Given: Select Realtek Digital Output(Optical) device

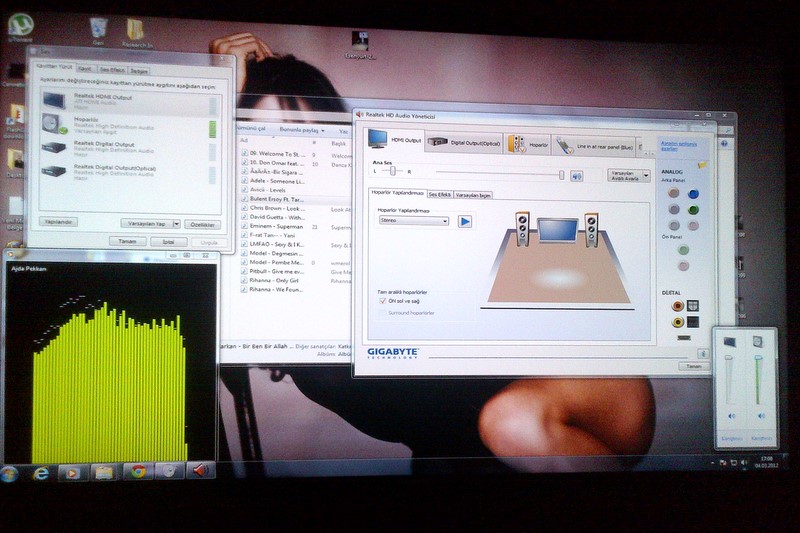Looking at the screenshot, I should pyautogui.click(x=130, y=172).
